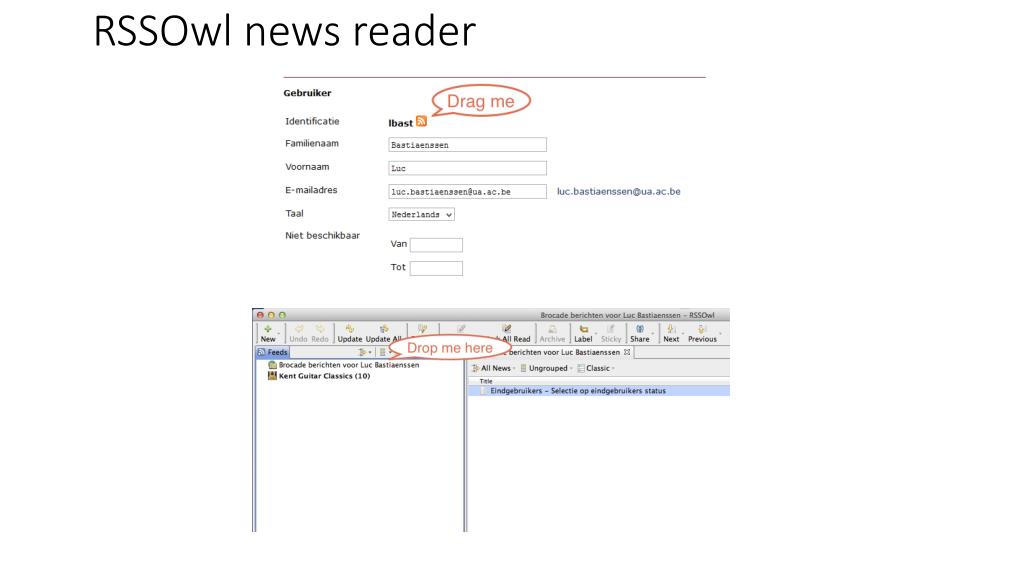Click the Update All toolbar button

point(383,334)
